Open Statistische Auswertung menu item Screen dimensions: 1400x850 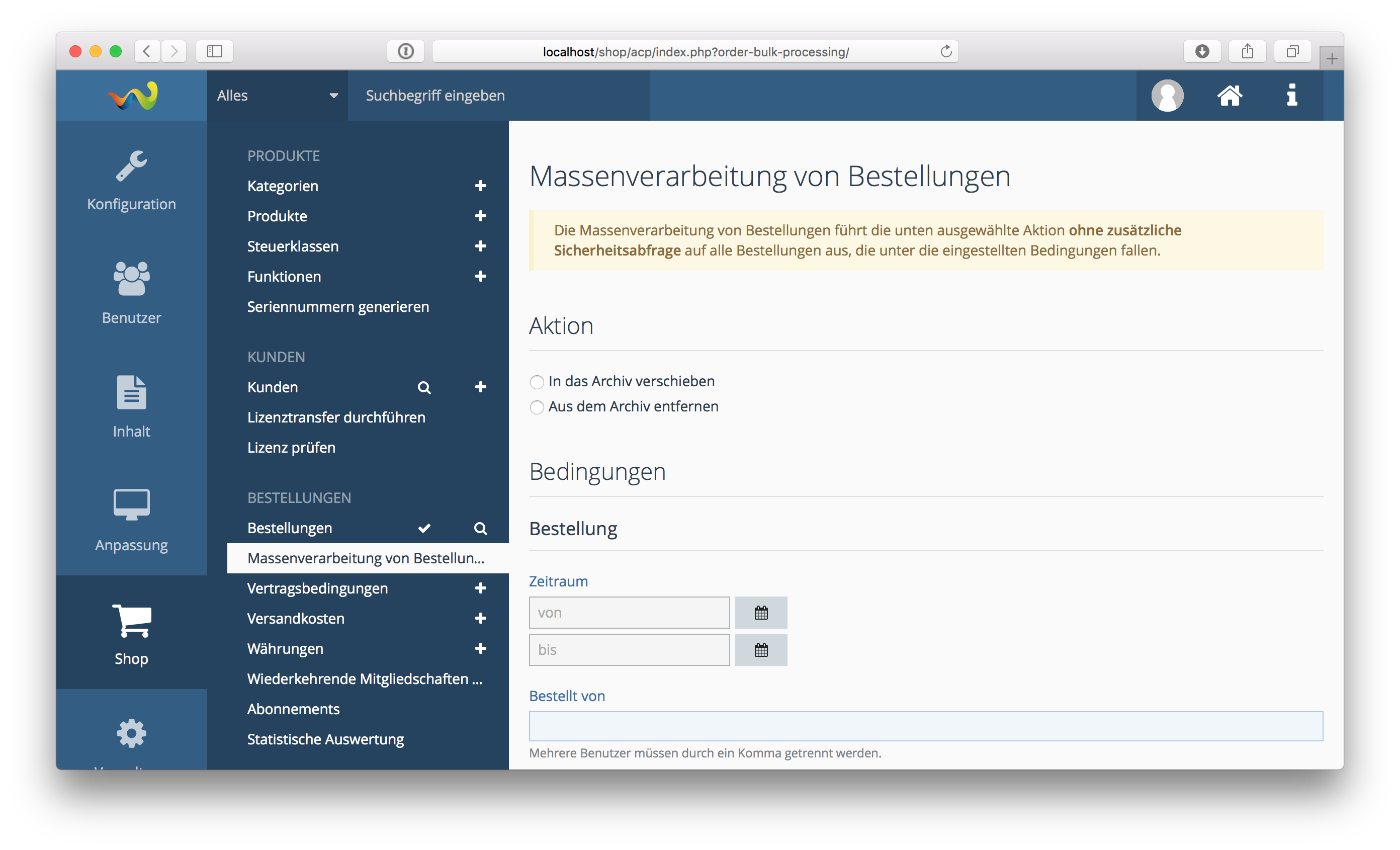click(325, 740)
